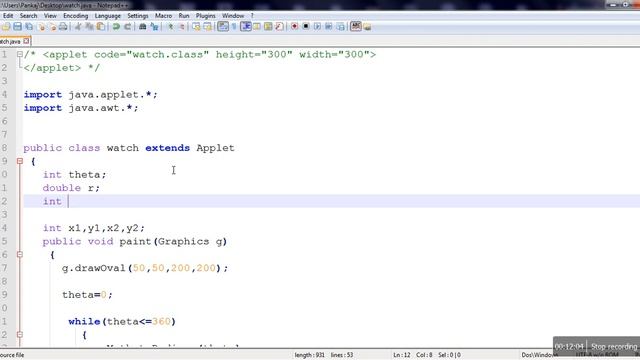This screenshot has height=360, width=640.
Task: Start macro recording with red Record icon
Action: pos(294,27)
